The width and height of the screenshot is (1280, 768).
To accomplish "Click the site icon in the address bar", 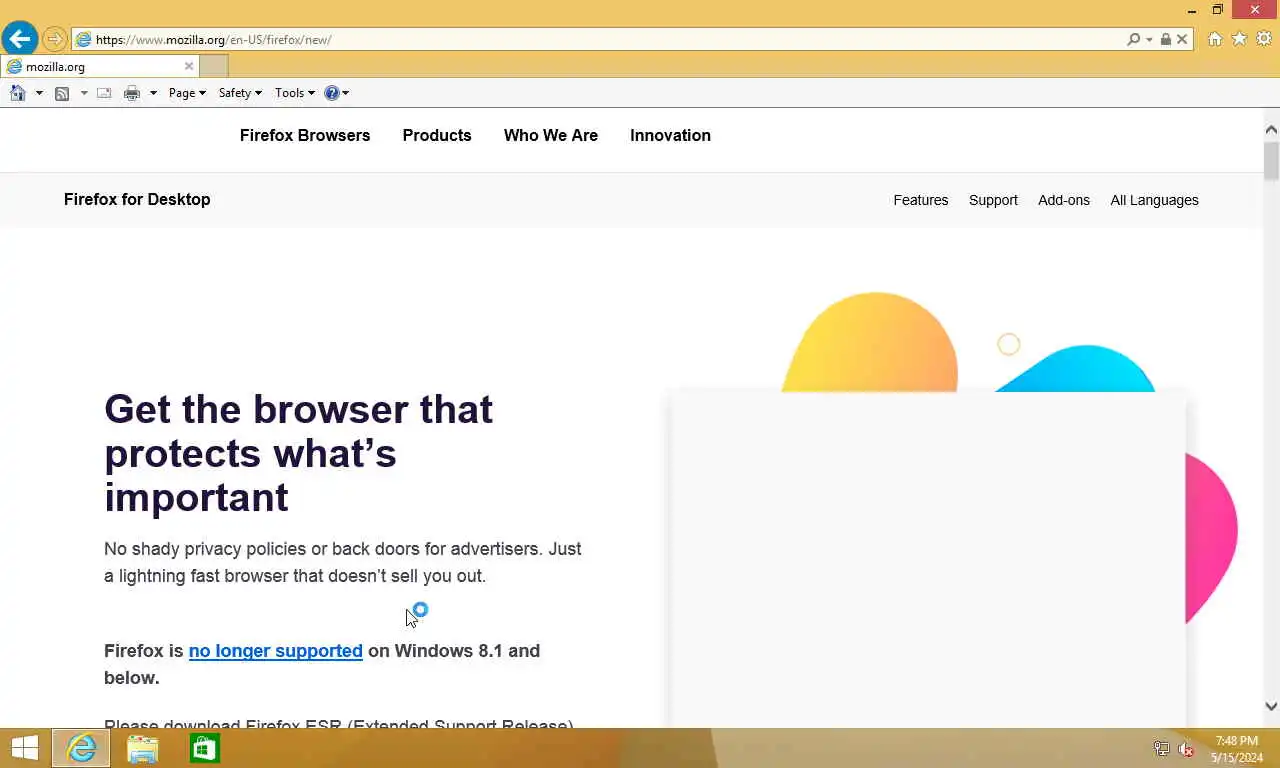I will pyautogui.click(x=84, y=40).
